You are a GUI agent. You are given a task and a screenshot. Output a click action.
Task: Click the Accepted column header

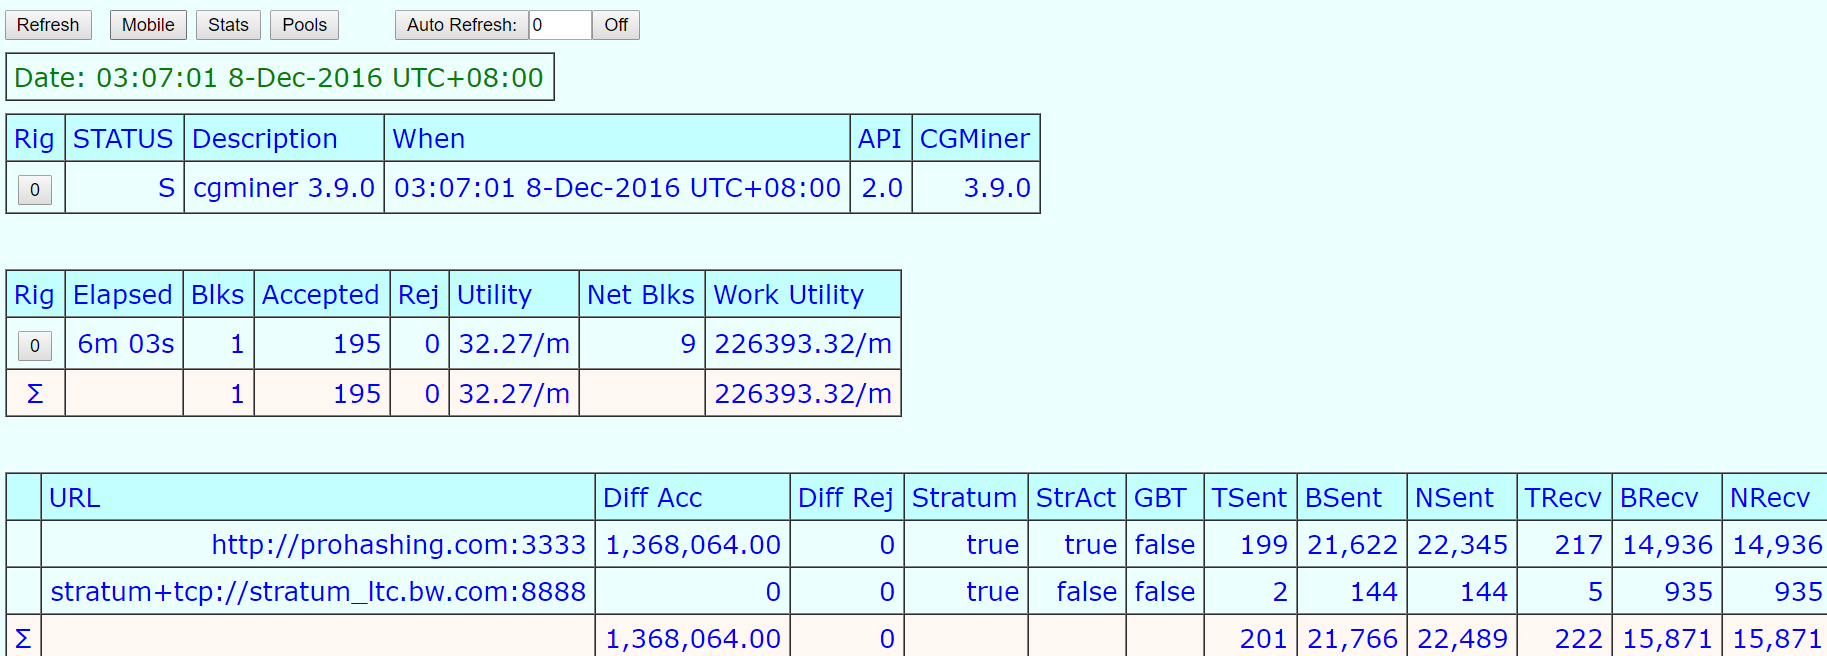click(x=320, y=295)
